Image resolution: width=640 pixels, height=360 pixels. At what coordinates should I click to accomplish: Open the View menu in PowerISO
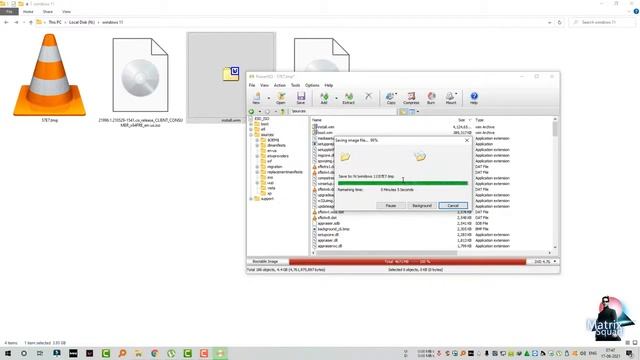click(264, 85)
